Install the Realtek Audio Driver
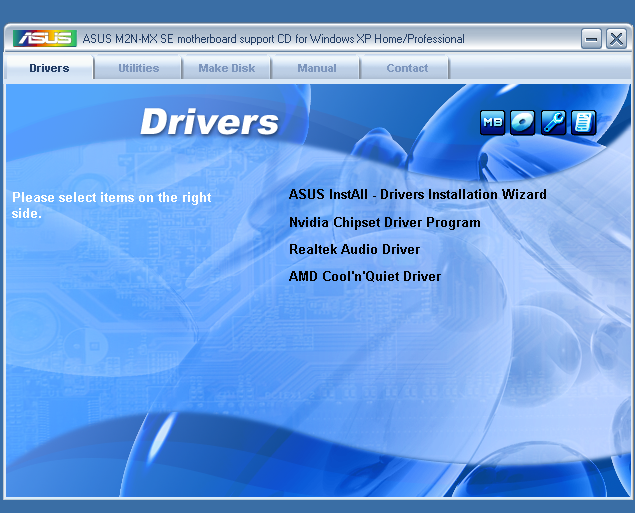Viewport: 635px width, 513px height. click(354, 249)
